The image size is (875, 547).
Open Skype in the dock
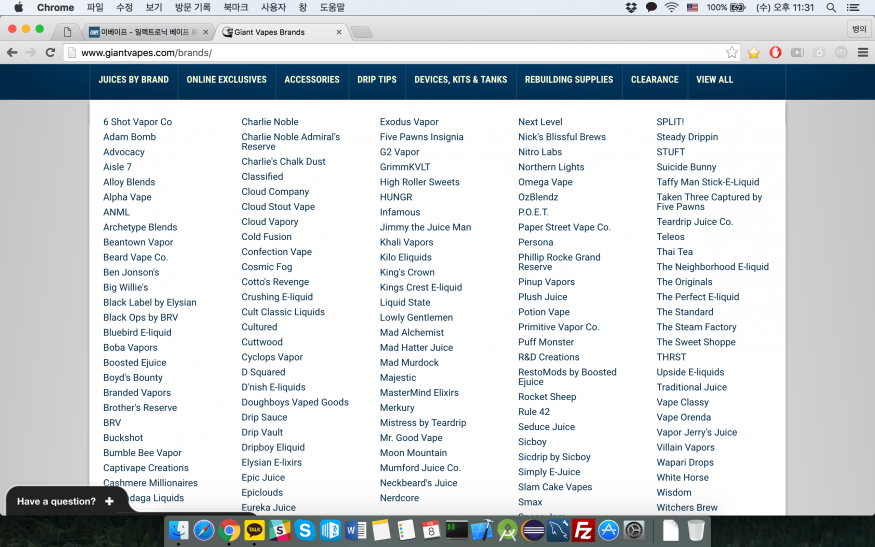tap(306, 530)
